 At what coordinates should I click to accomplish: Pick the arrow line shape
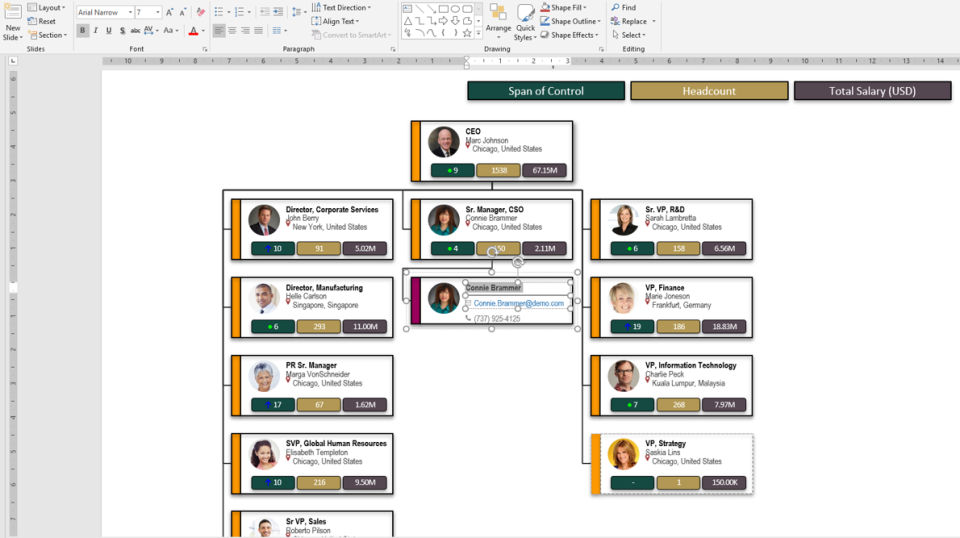(431, 9)
